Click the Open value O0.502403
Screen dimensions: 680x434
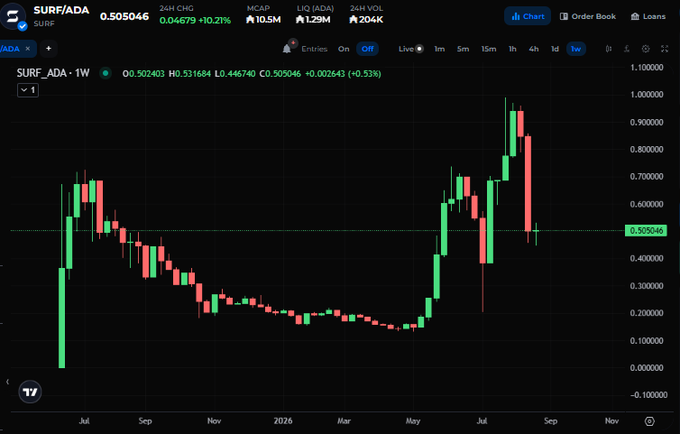pyautogui.click(x=144, y=74)
